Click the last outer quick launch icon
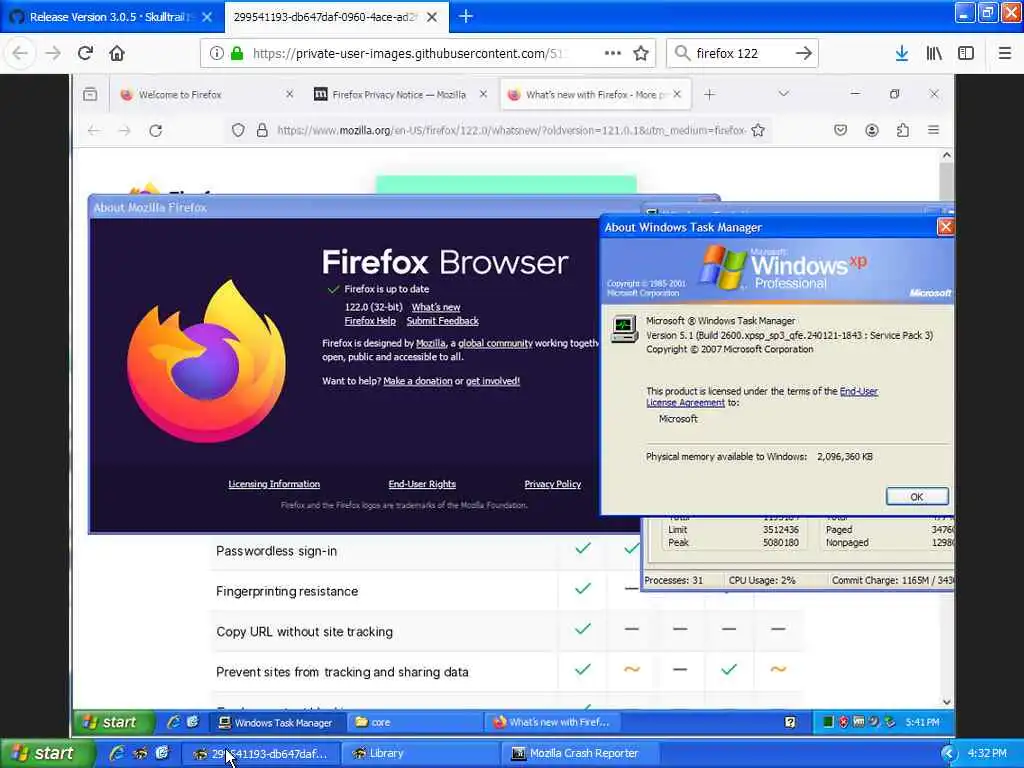Image resolution: width=1024 pixels, height=768 pixels. point(163,753)
